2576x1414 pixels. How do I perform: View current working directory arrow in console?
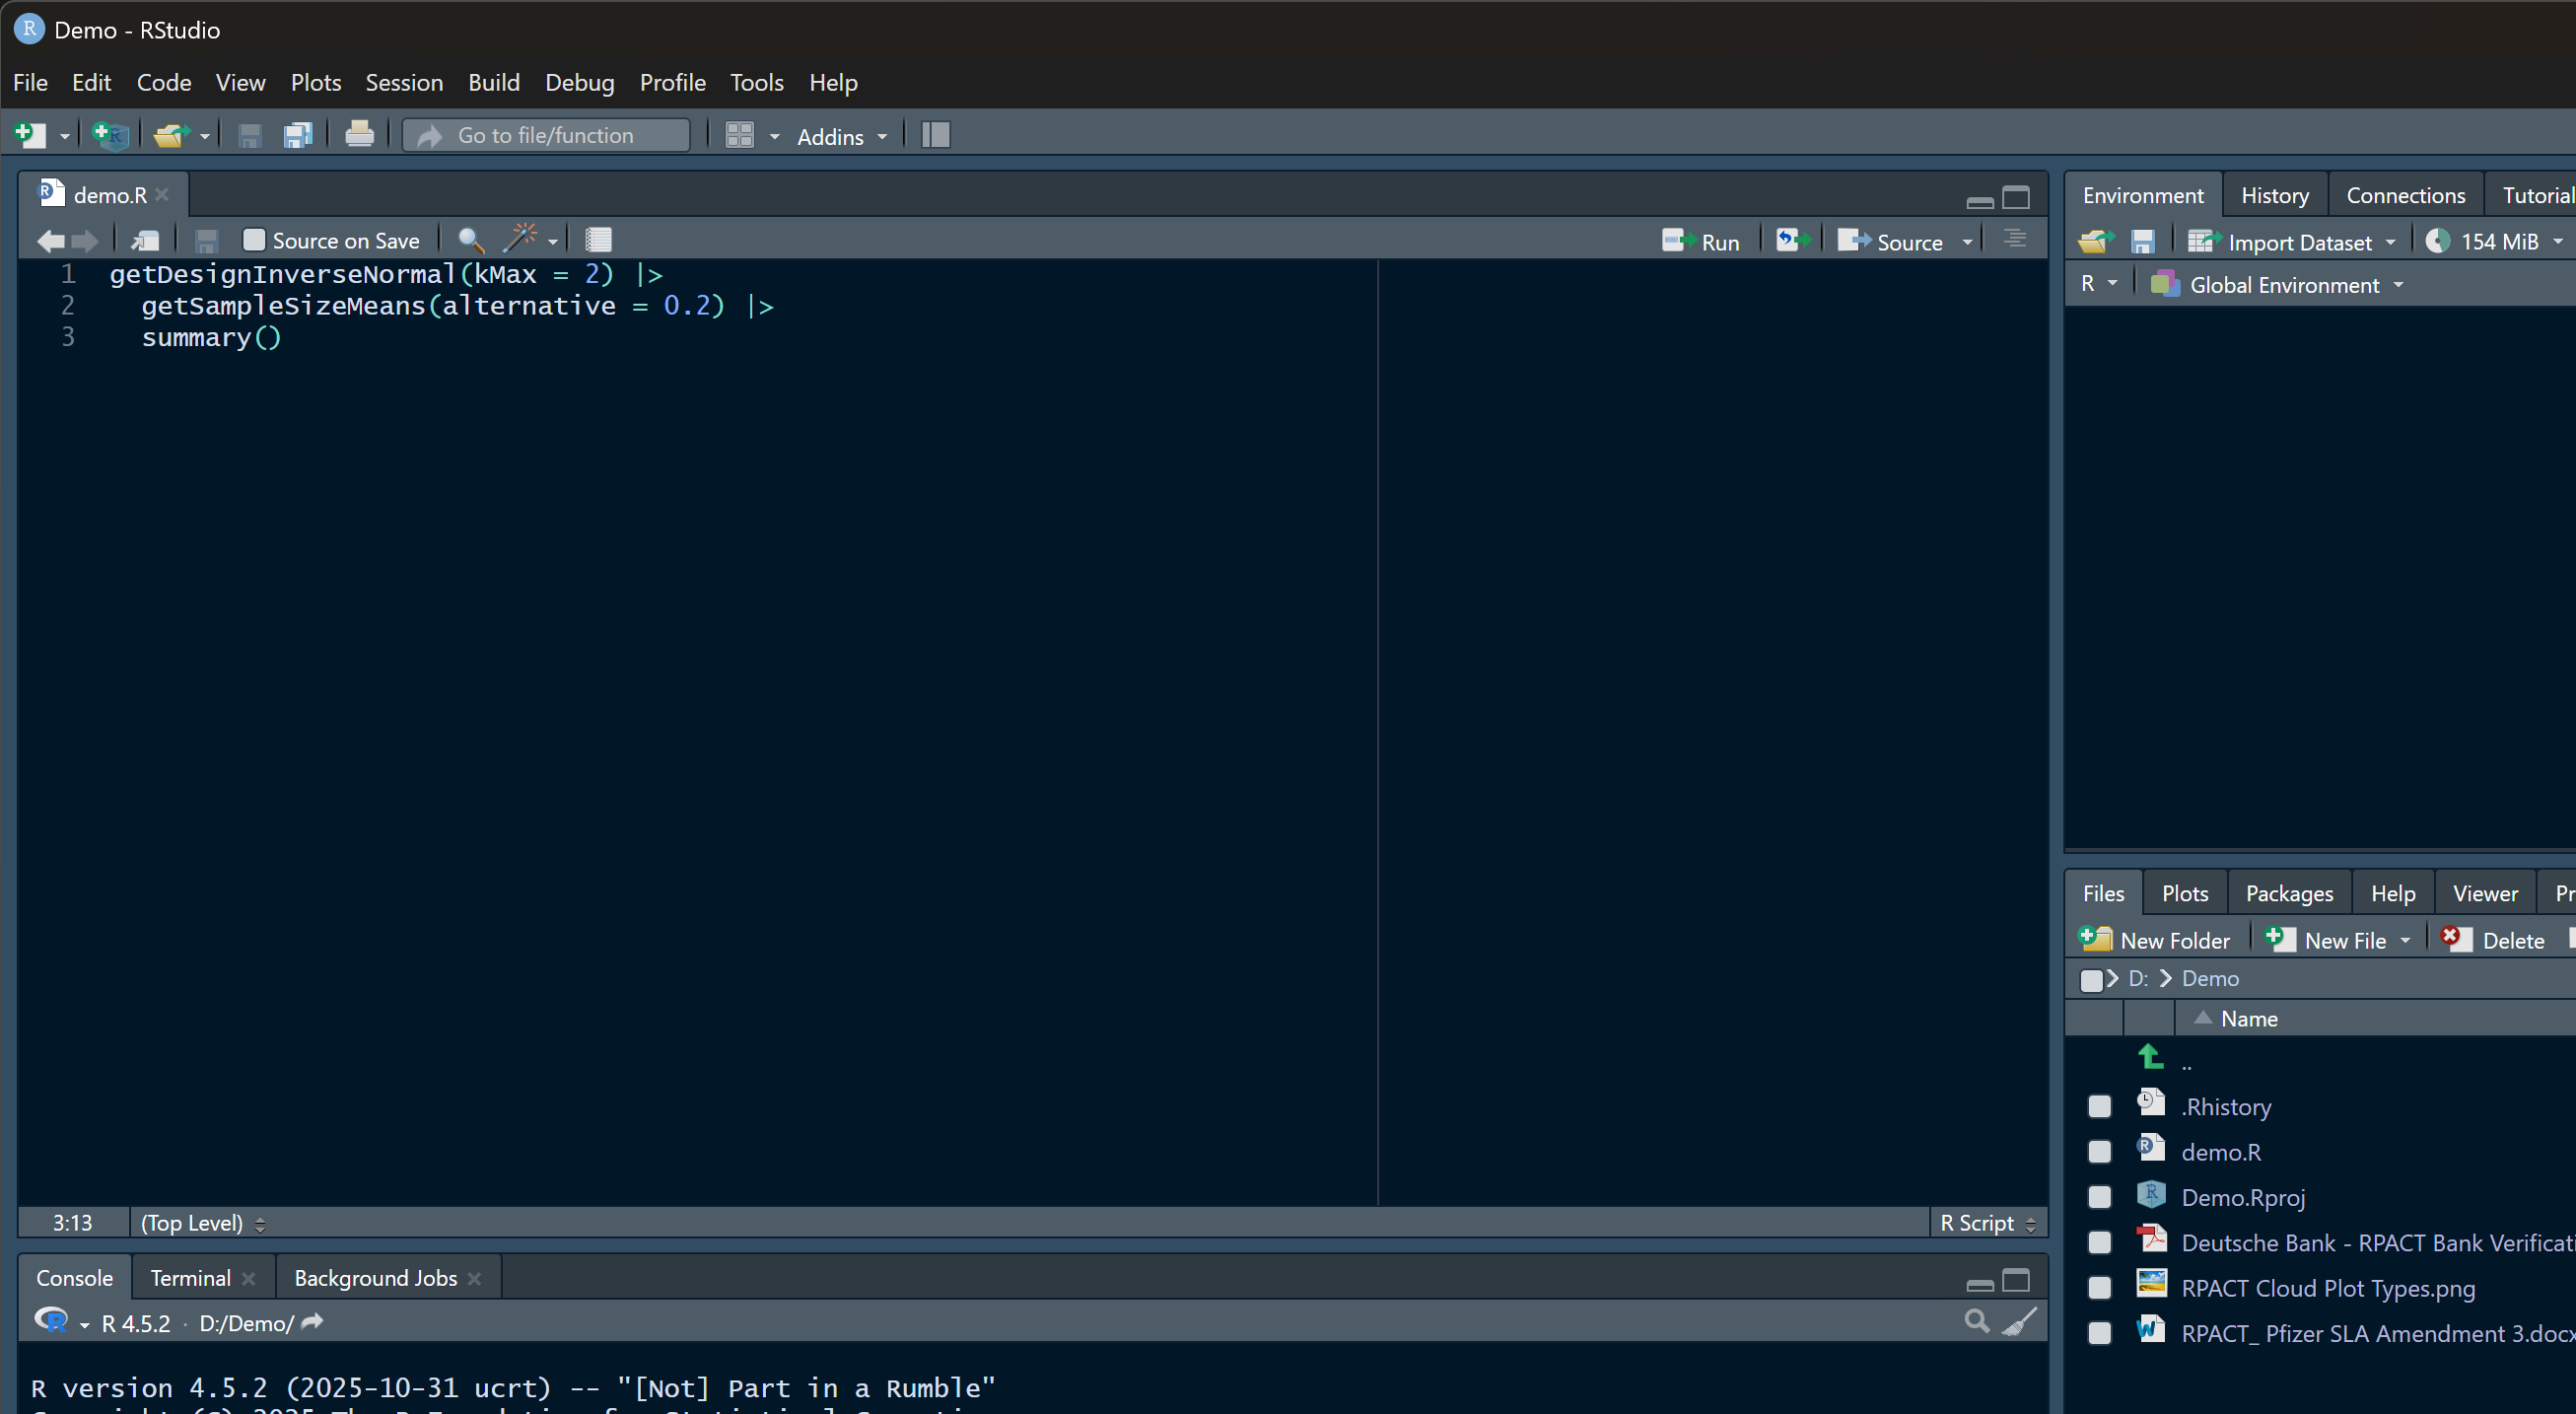tap(312, 1322)
